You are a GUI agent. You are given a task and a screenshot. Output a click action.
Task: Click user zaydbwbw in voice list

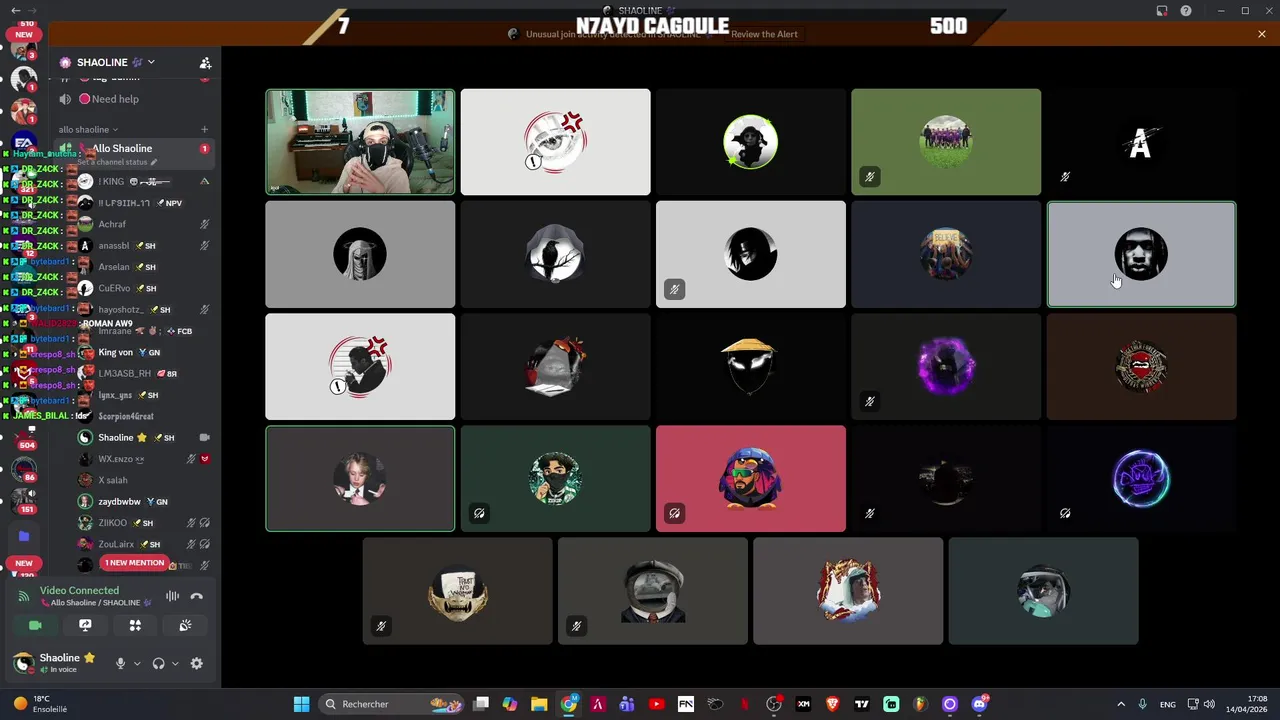click(x=143, y=501)
